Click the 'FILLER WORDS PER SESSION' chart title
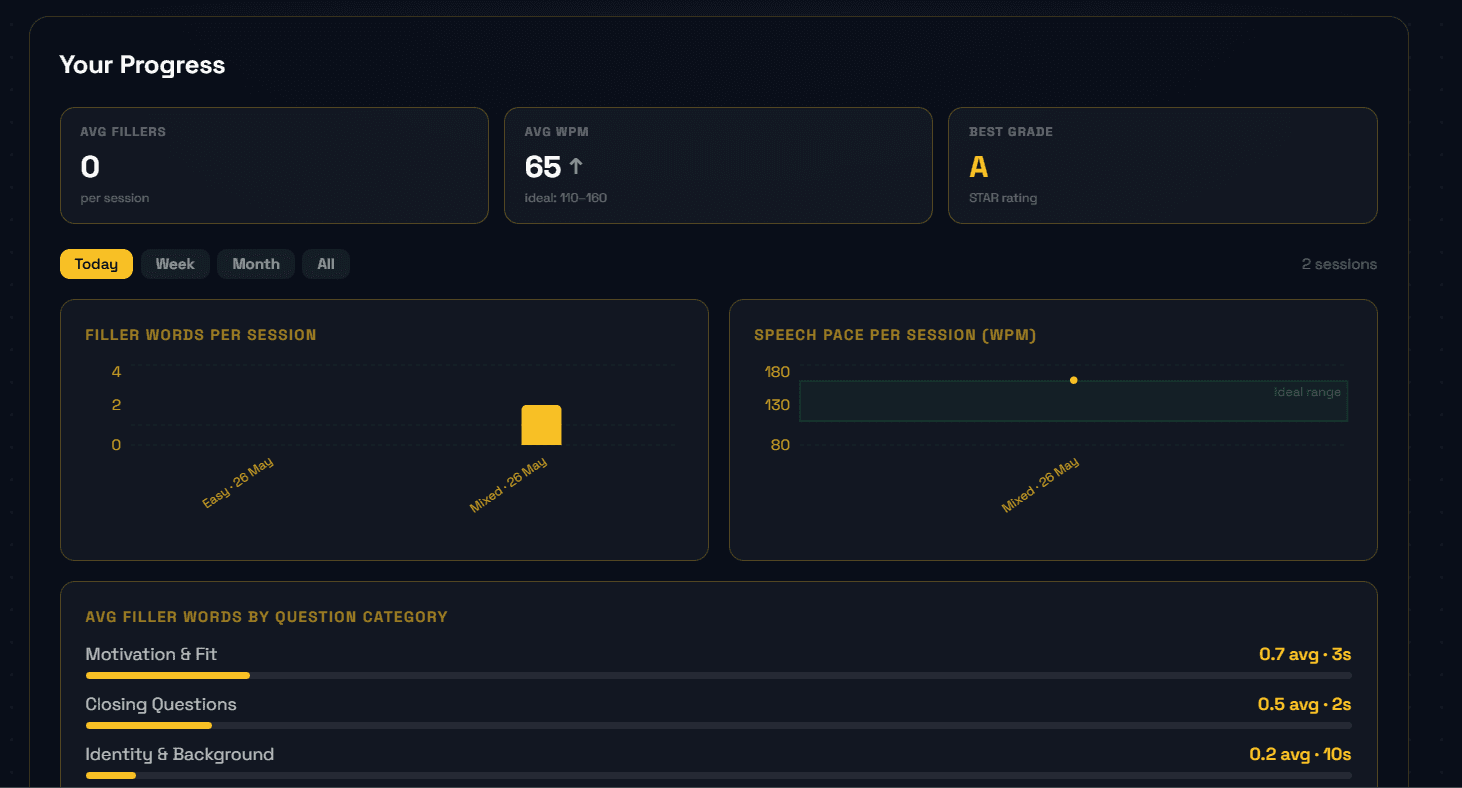Viewport: 1462px width, 788px height. tap(201, 335)
